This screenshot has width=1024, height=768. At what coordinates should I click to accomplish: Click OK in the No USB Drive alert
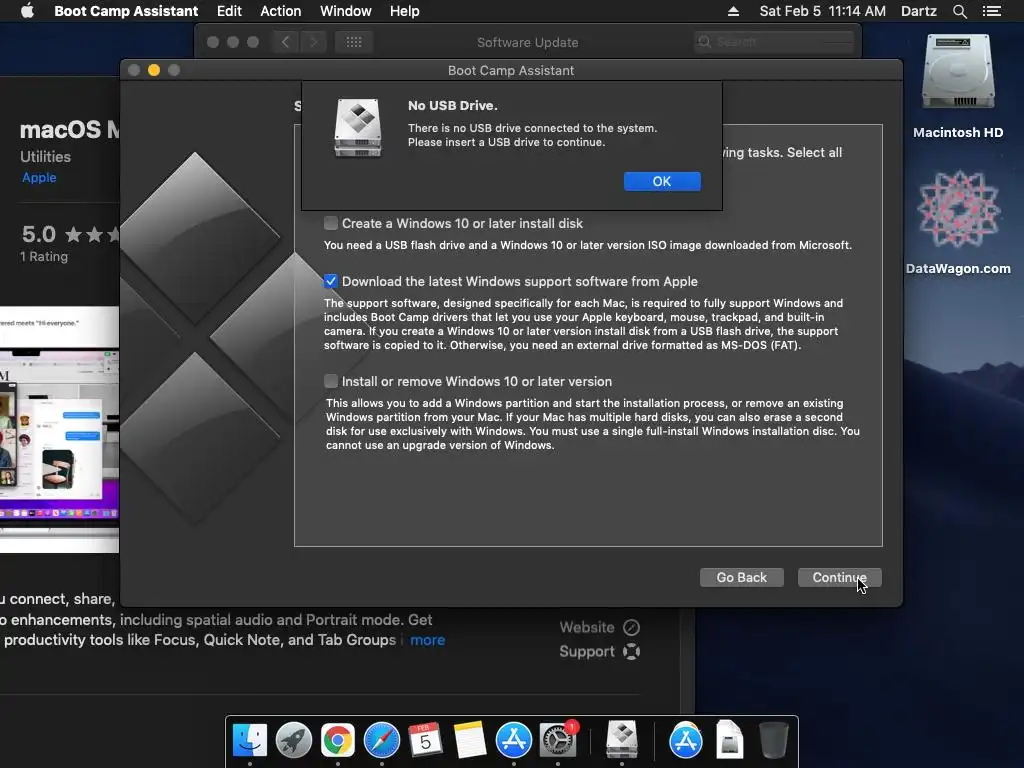662,182
